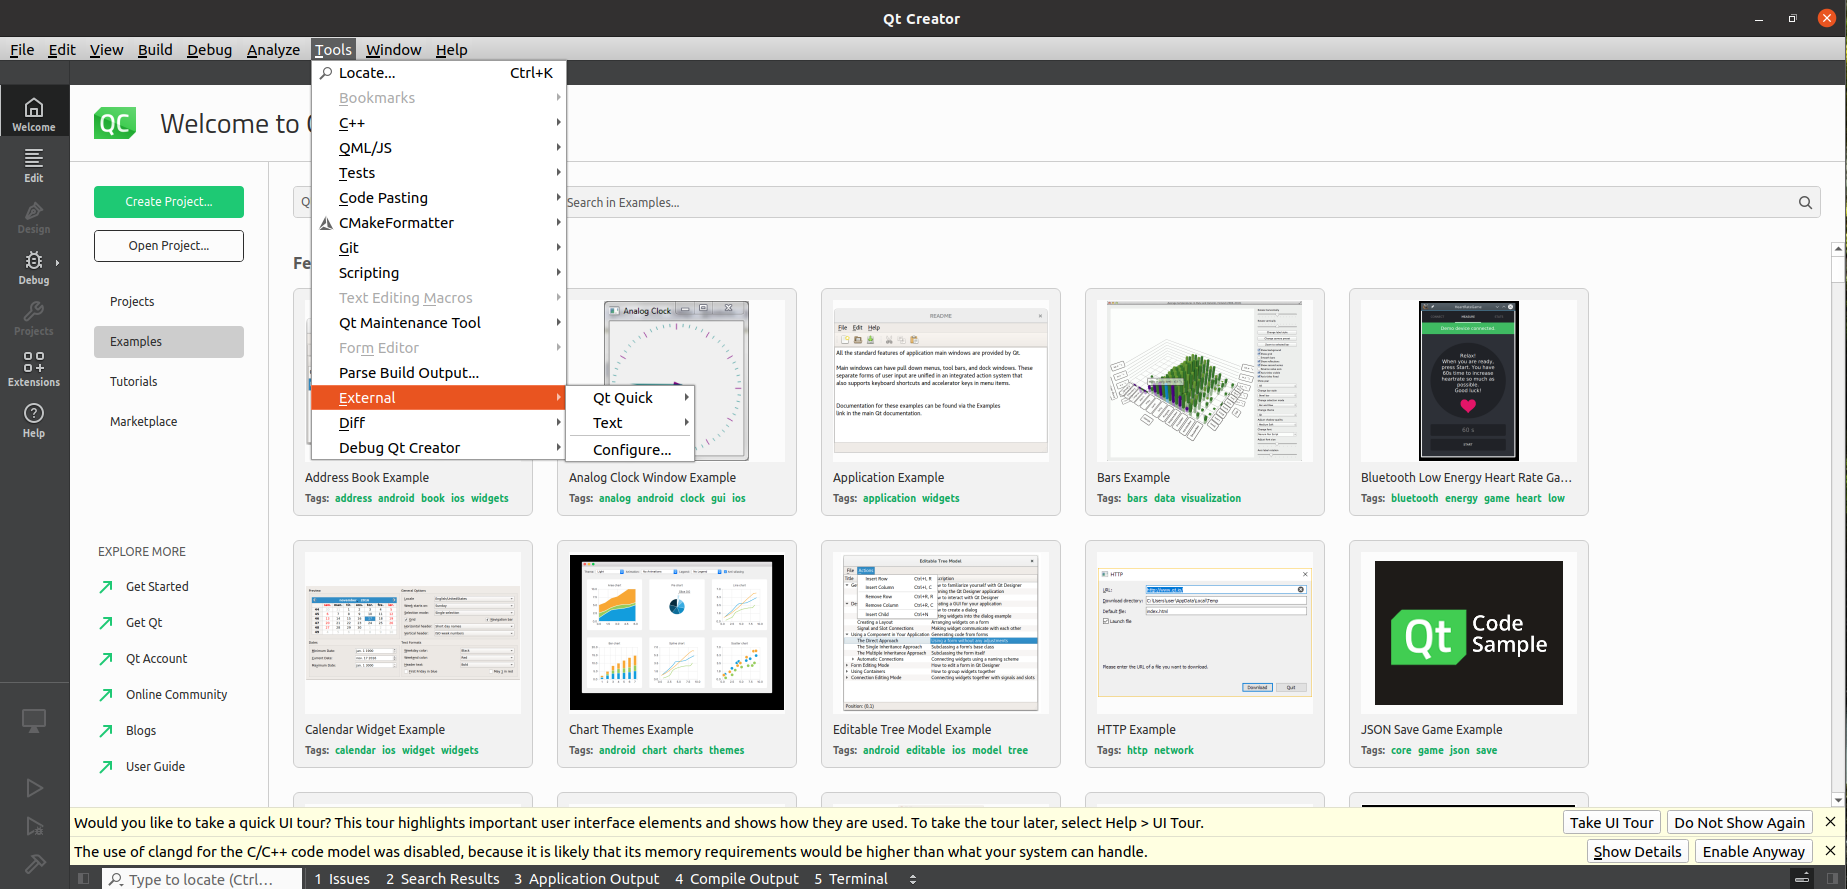Click the Help mode icon in the sidebar

tap(34, 420)
